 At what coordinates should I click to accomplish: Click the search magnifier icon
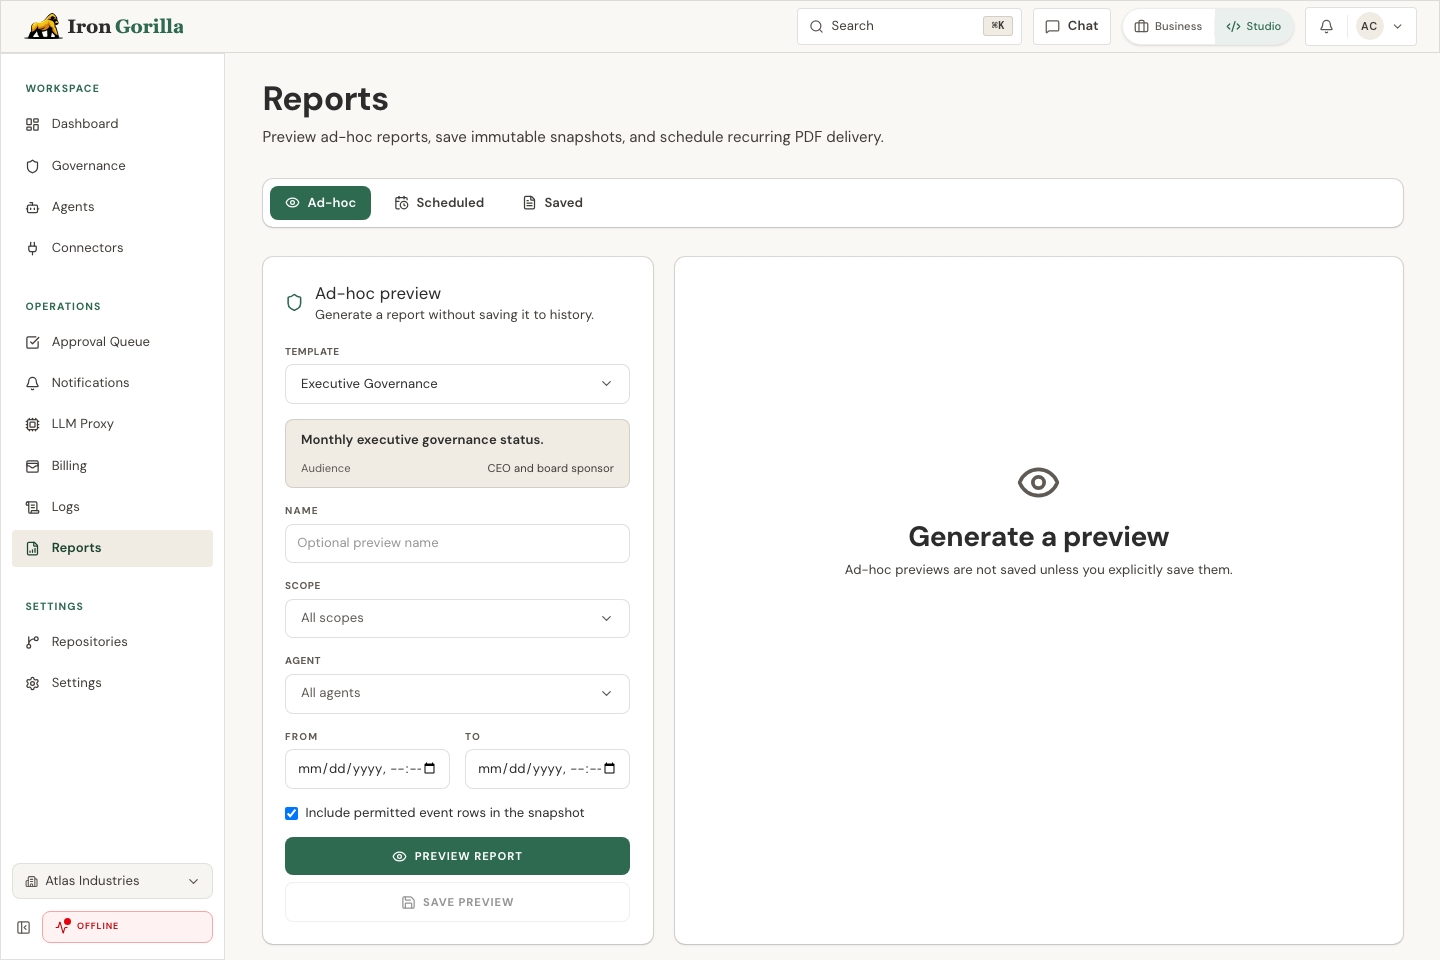(x=816, y=27)
